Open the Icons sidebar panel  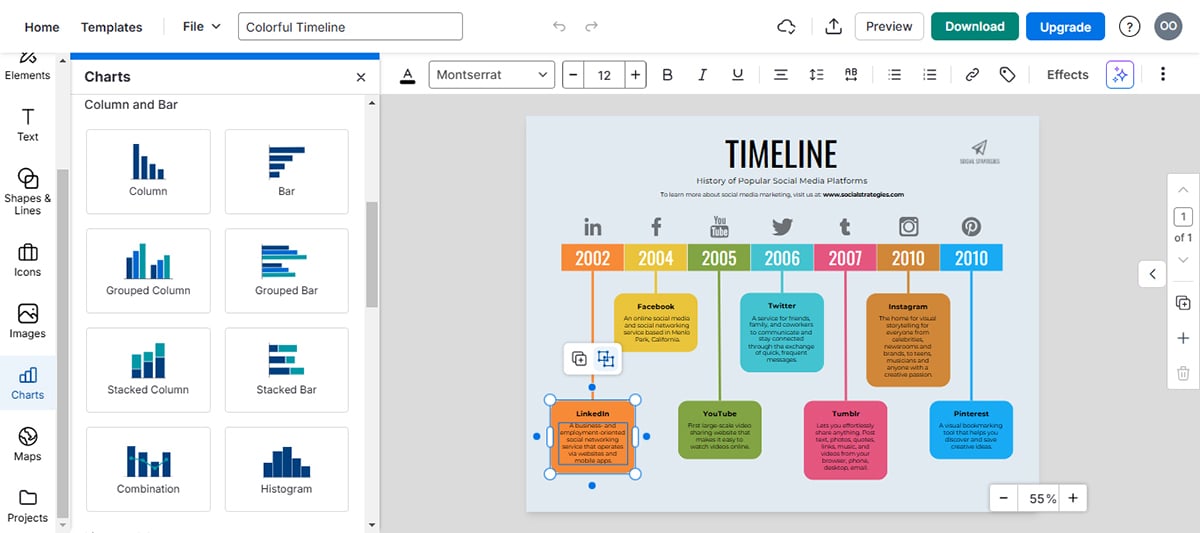[x=28, y=260]
